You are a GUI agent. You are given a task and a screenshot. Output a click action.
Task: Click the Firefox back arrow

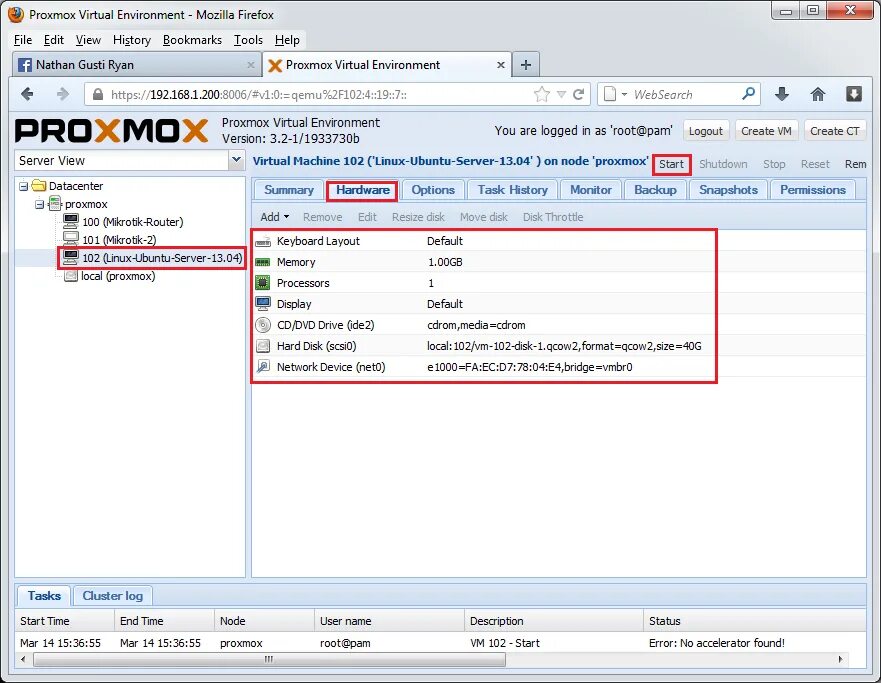pos(27,94)
